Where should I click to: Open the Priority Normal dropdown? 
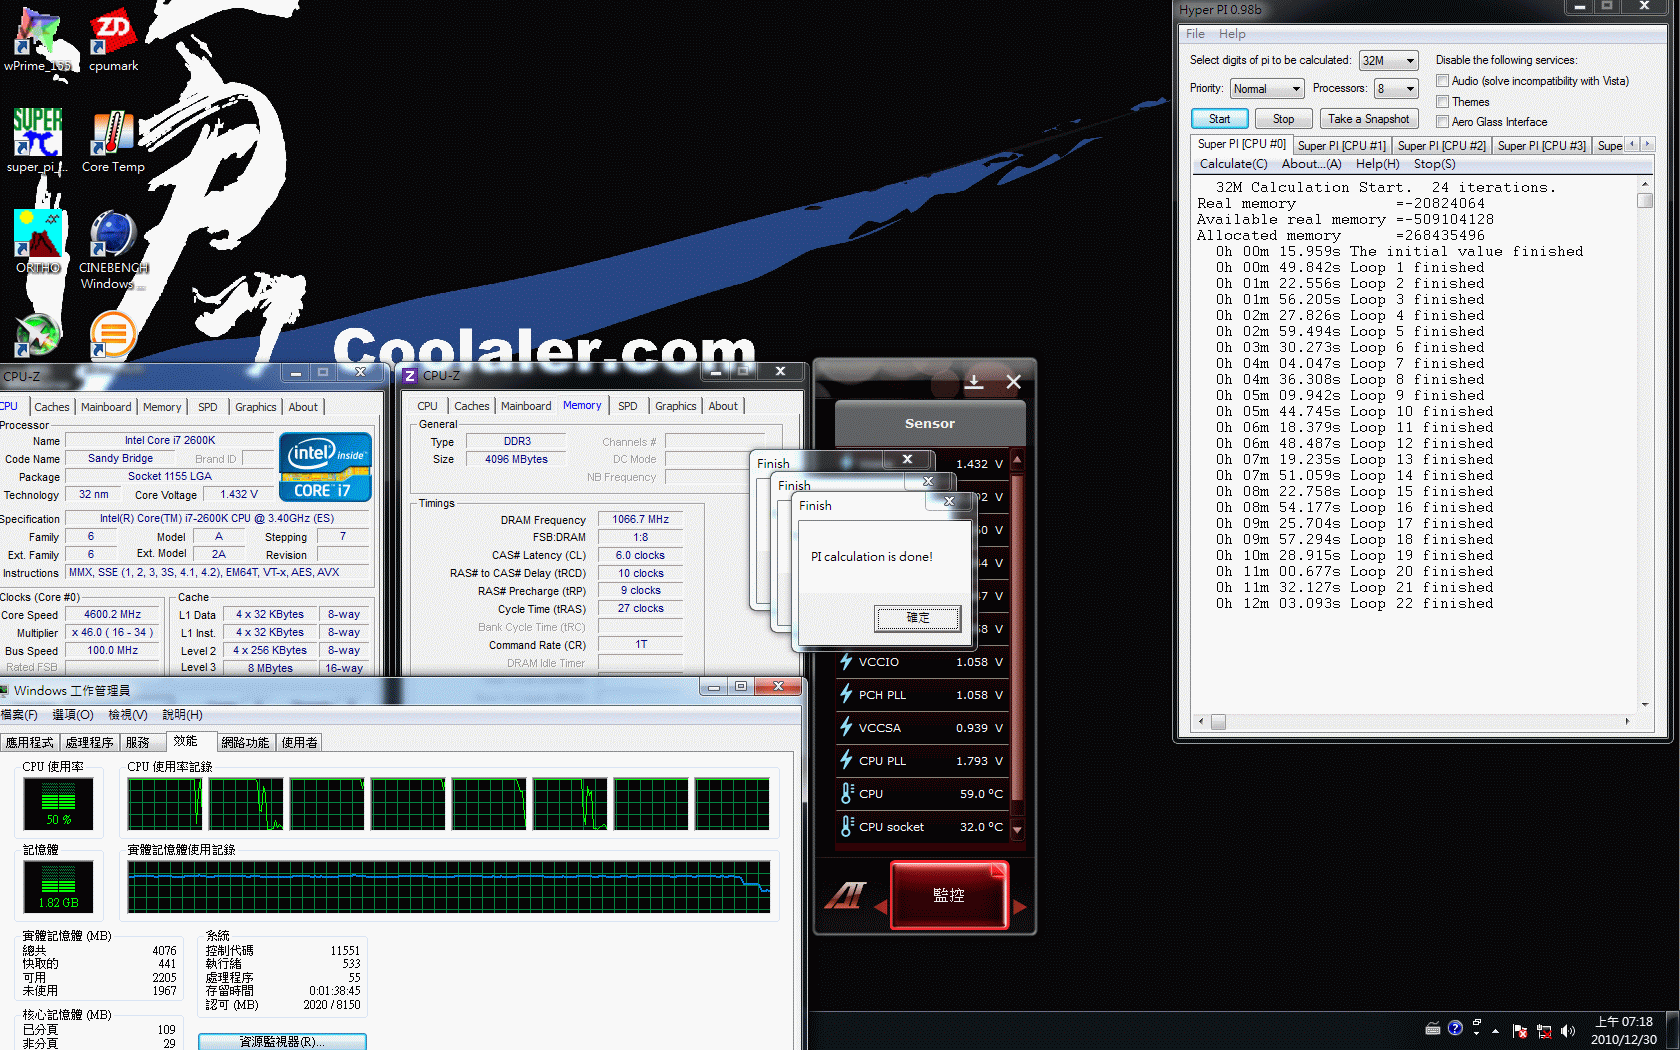pyautogui.click(x=1266, y=89)
